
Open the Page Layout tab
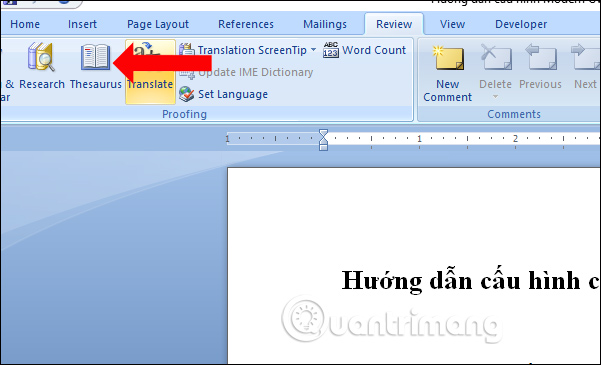point(158,25)
